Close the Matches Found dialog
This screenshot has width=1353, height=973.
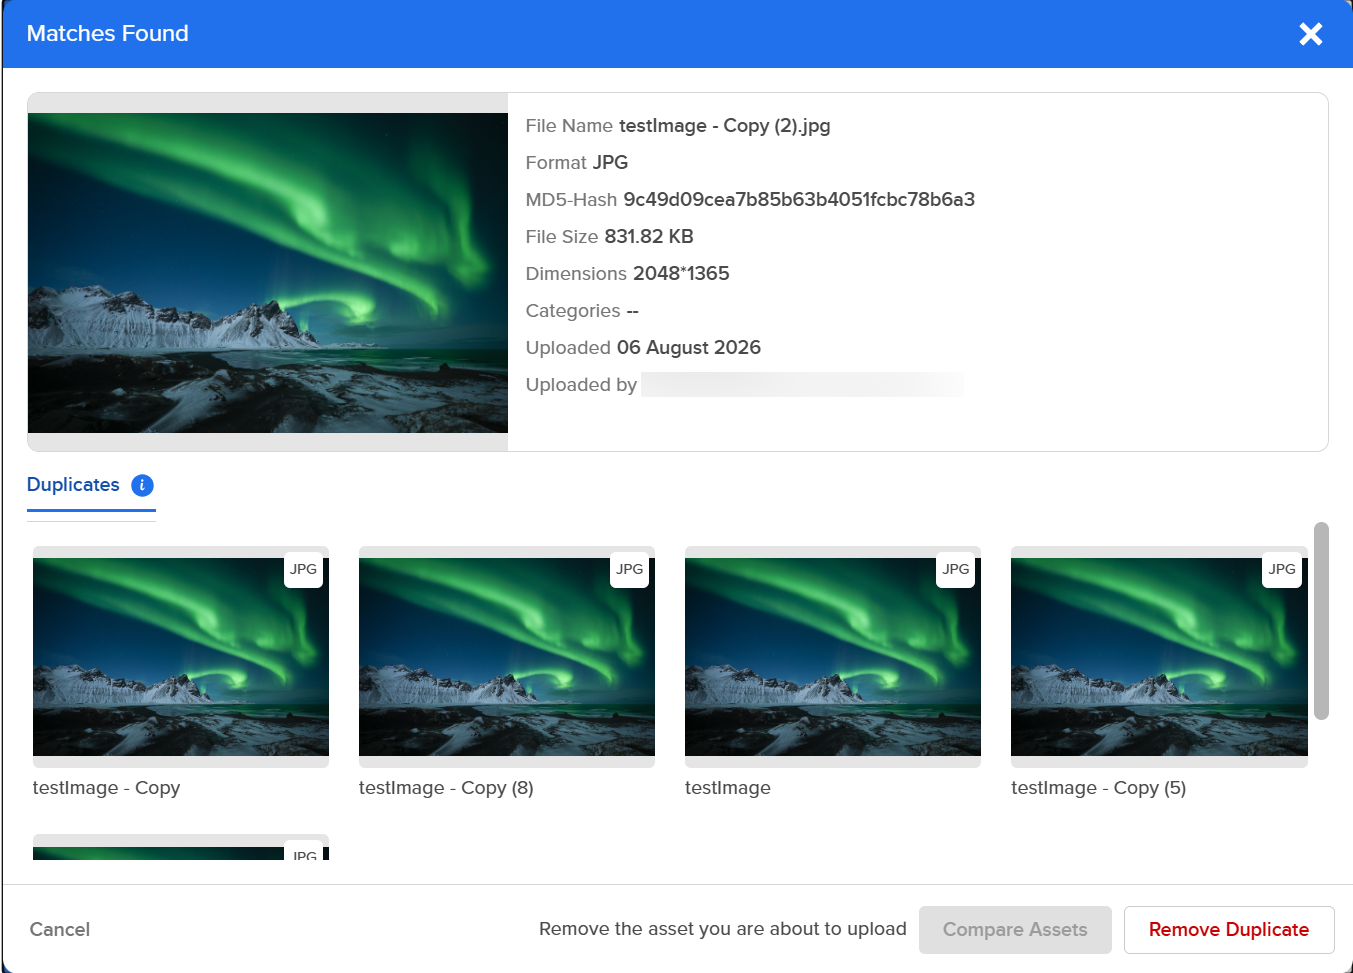pos(1310,34)
